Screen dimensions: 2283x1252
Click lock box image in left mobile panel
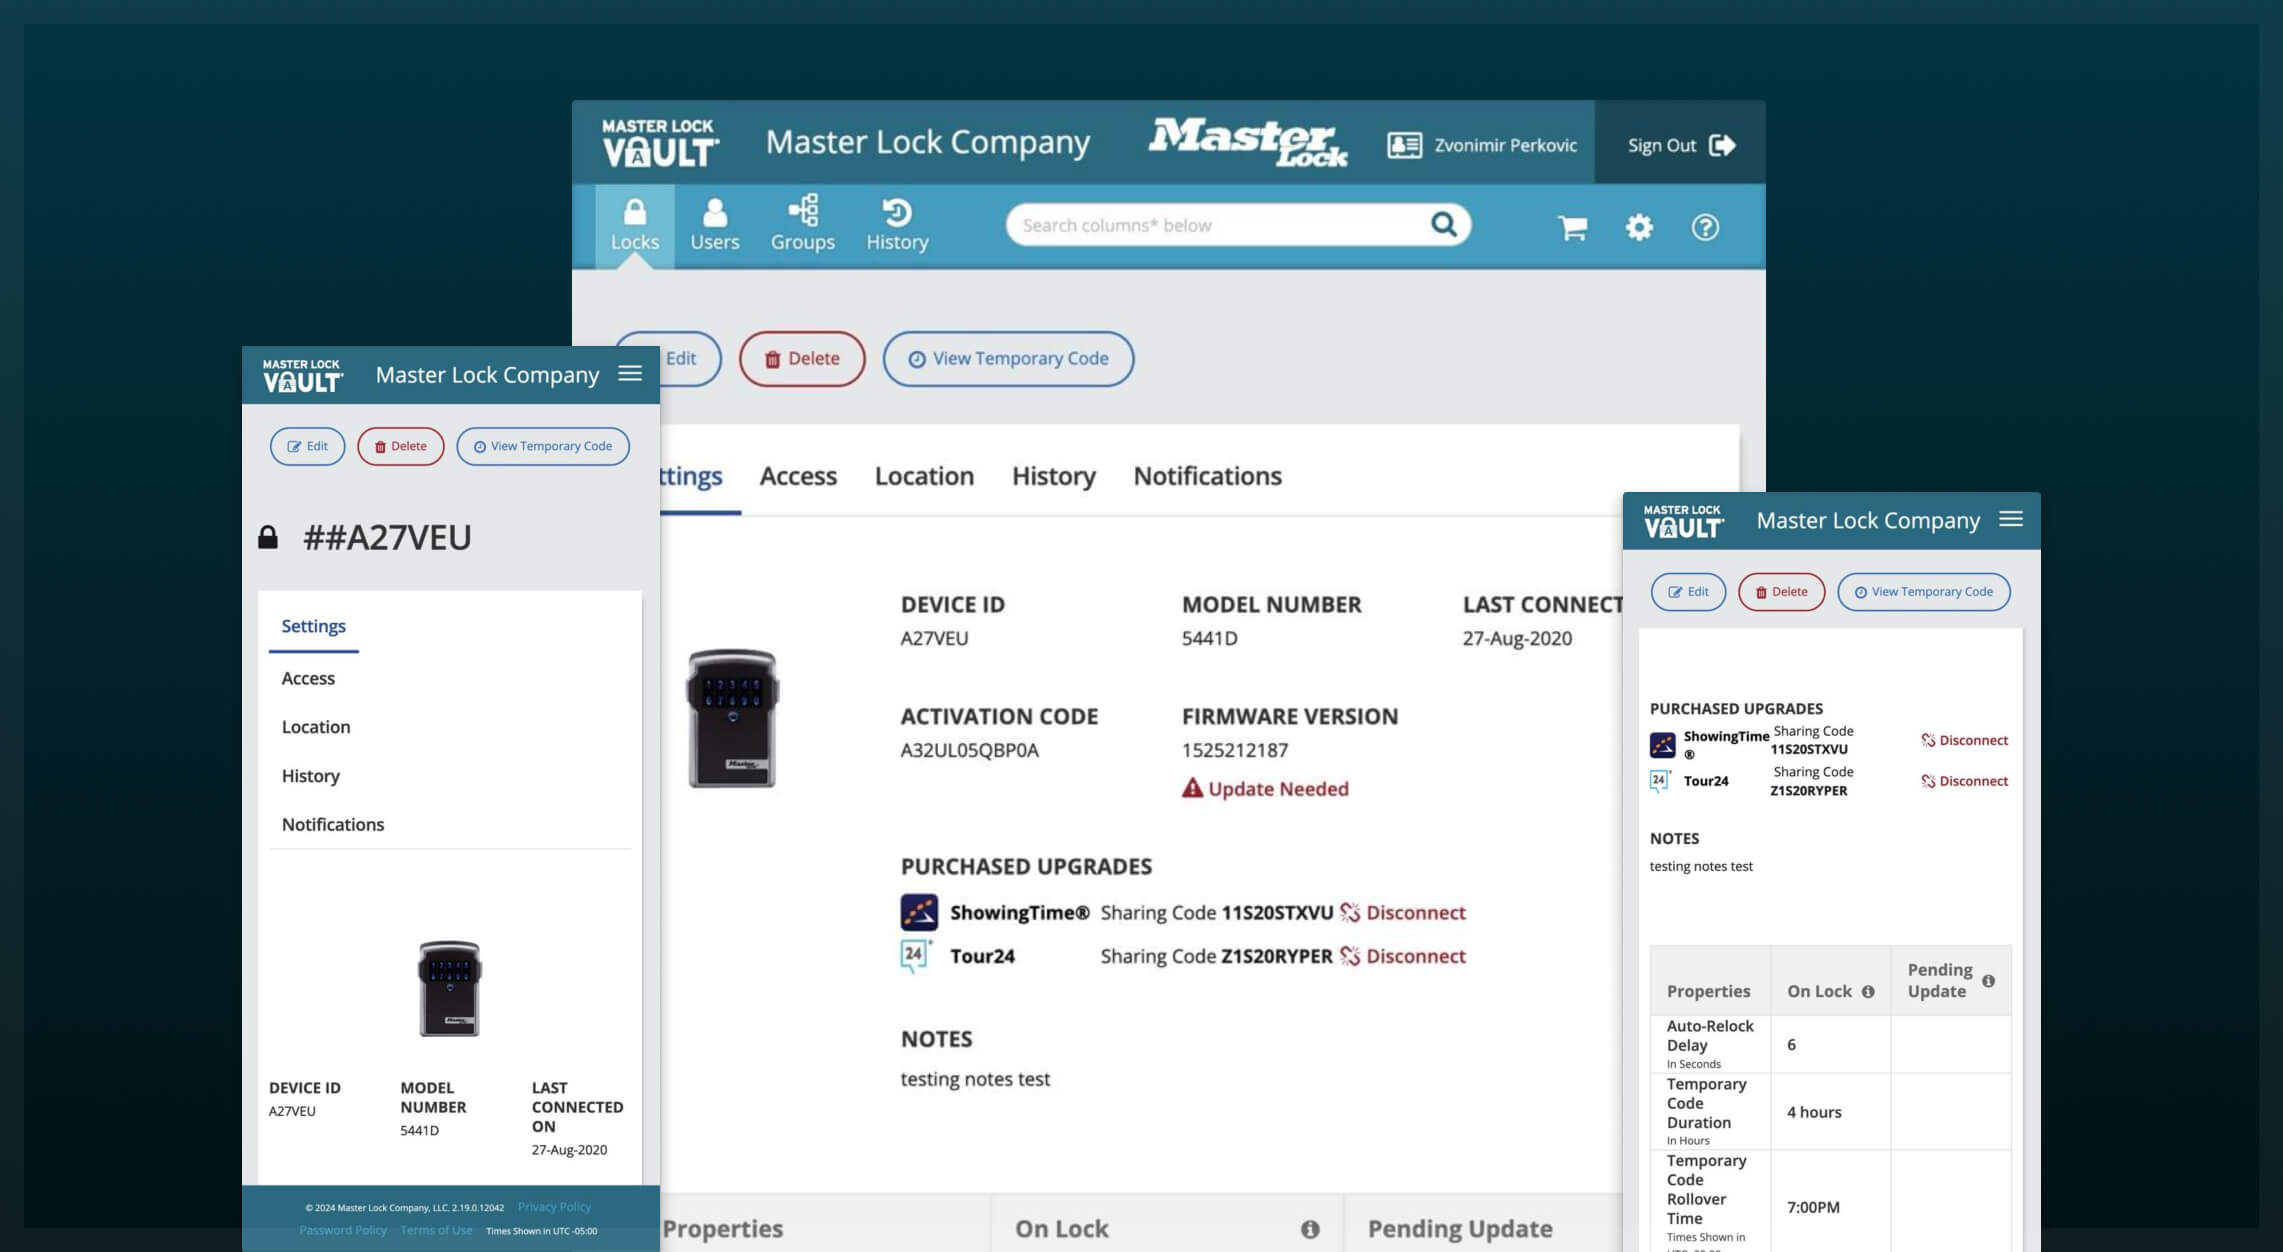coord(449,988)
